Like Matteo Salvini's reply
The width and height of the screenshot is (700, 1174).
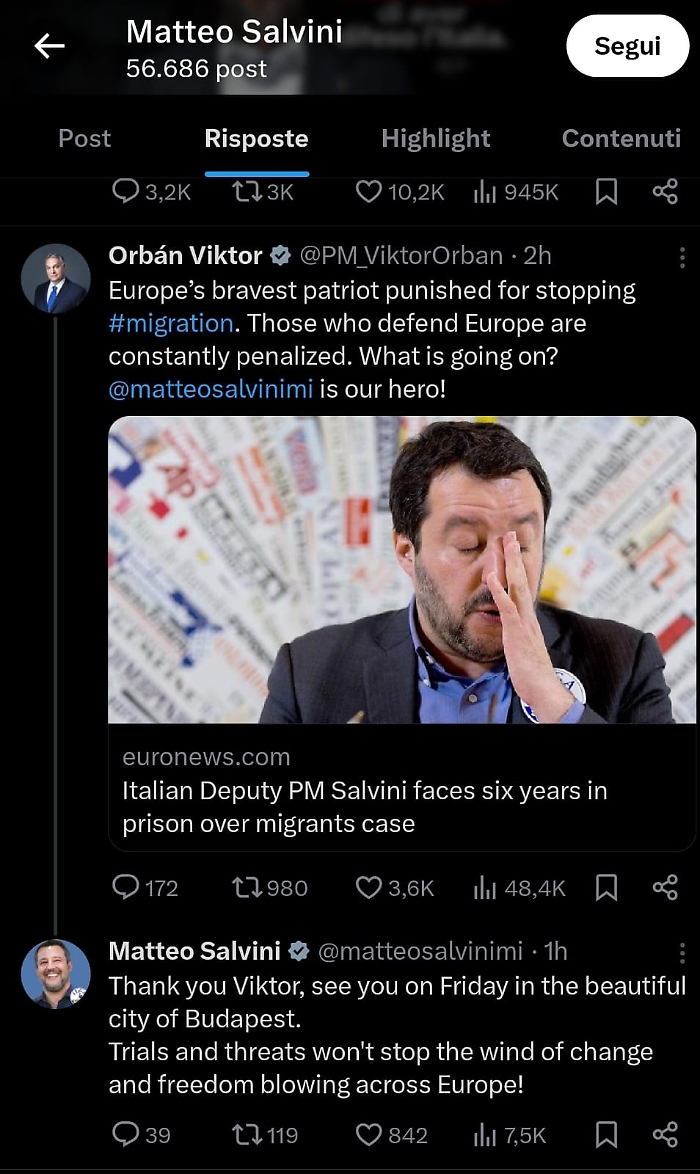[x=369, y=1134]
